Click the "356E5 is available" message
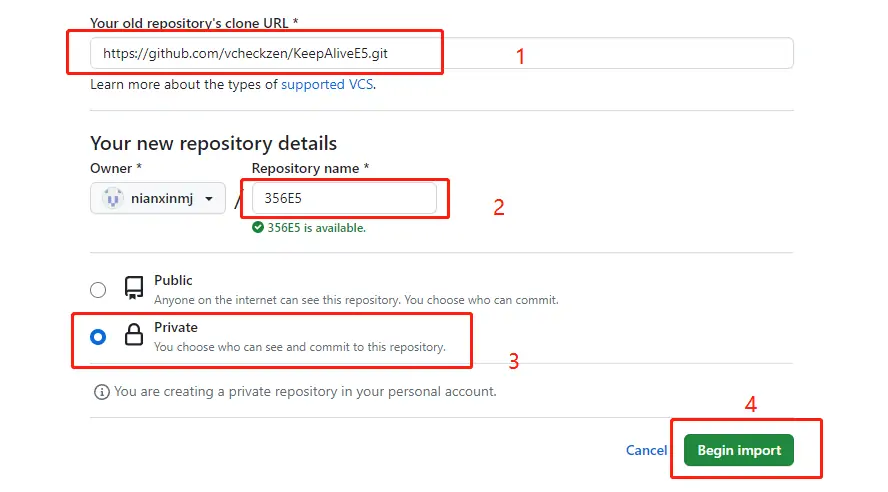 (316, 228)
